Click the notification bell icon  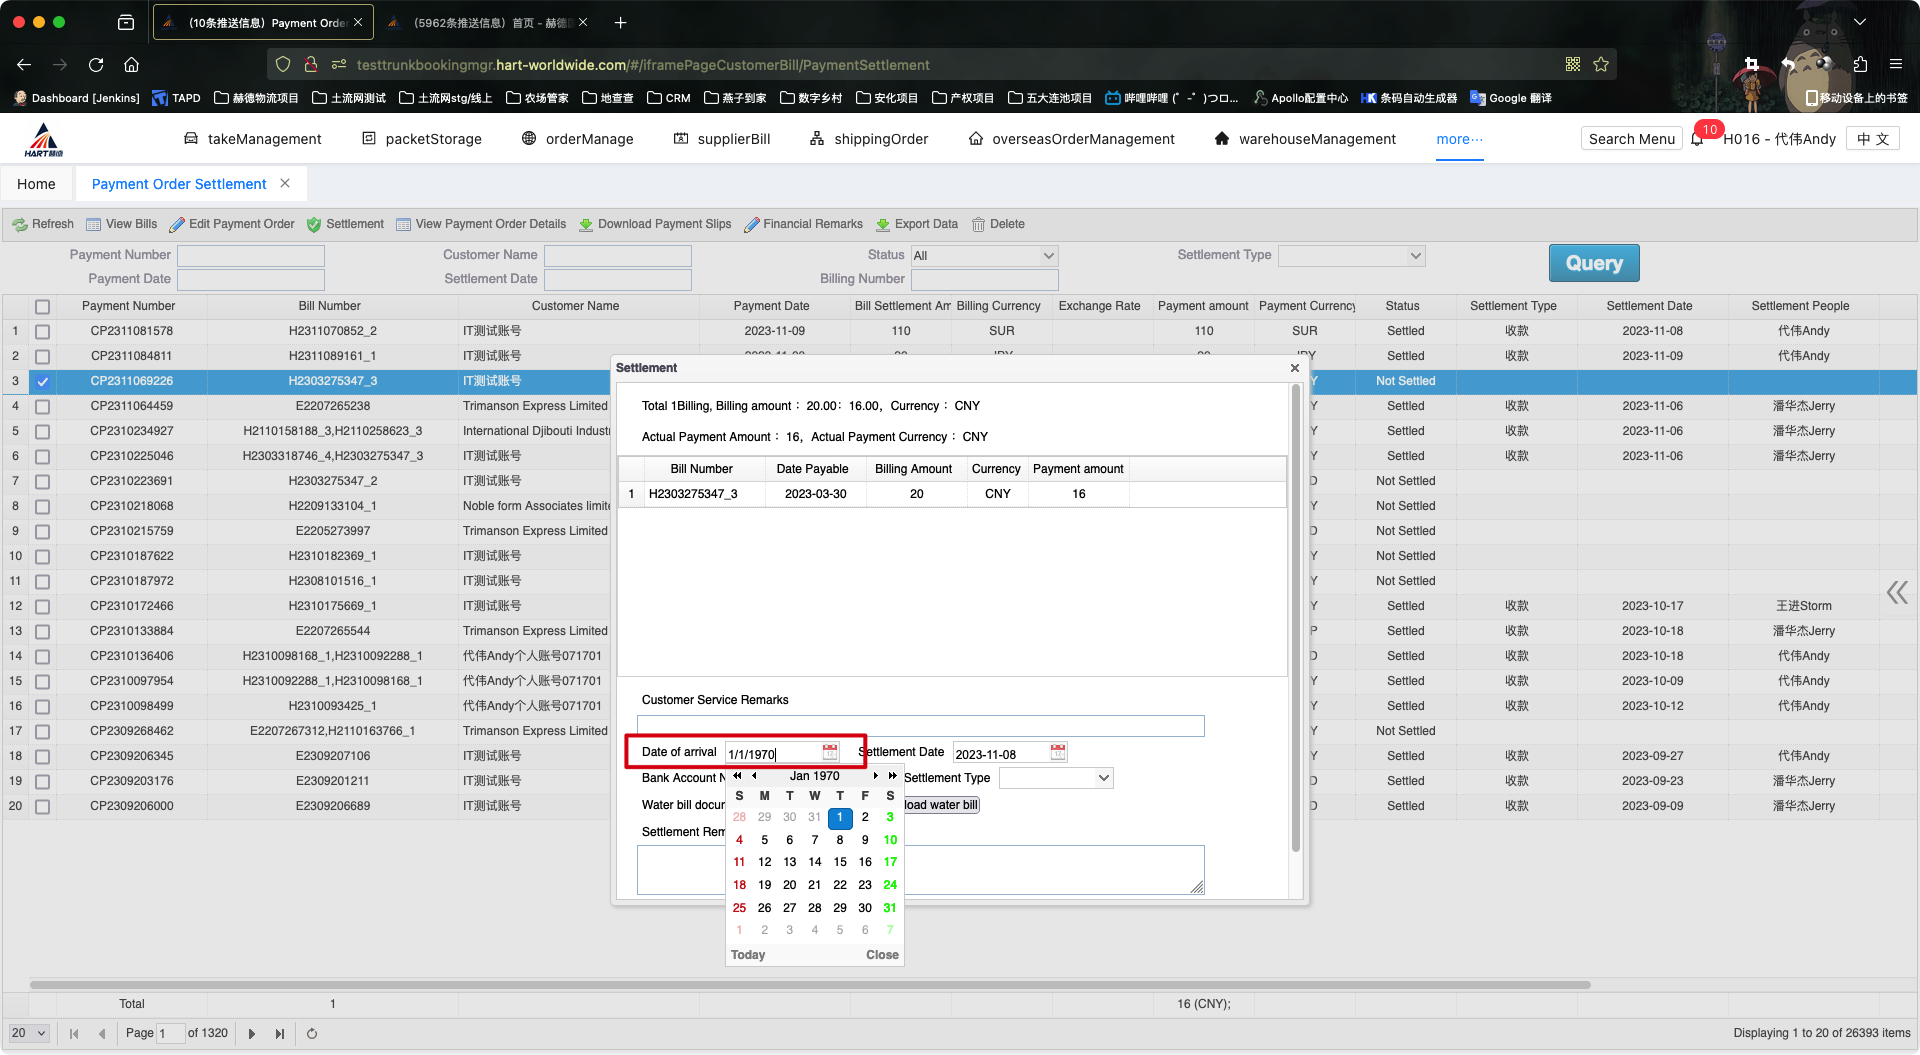point(1697,140)
